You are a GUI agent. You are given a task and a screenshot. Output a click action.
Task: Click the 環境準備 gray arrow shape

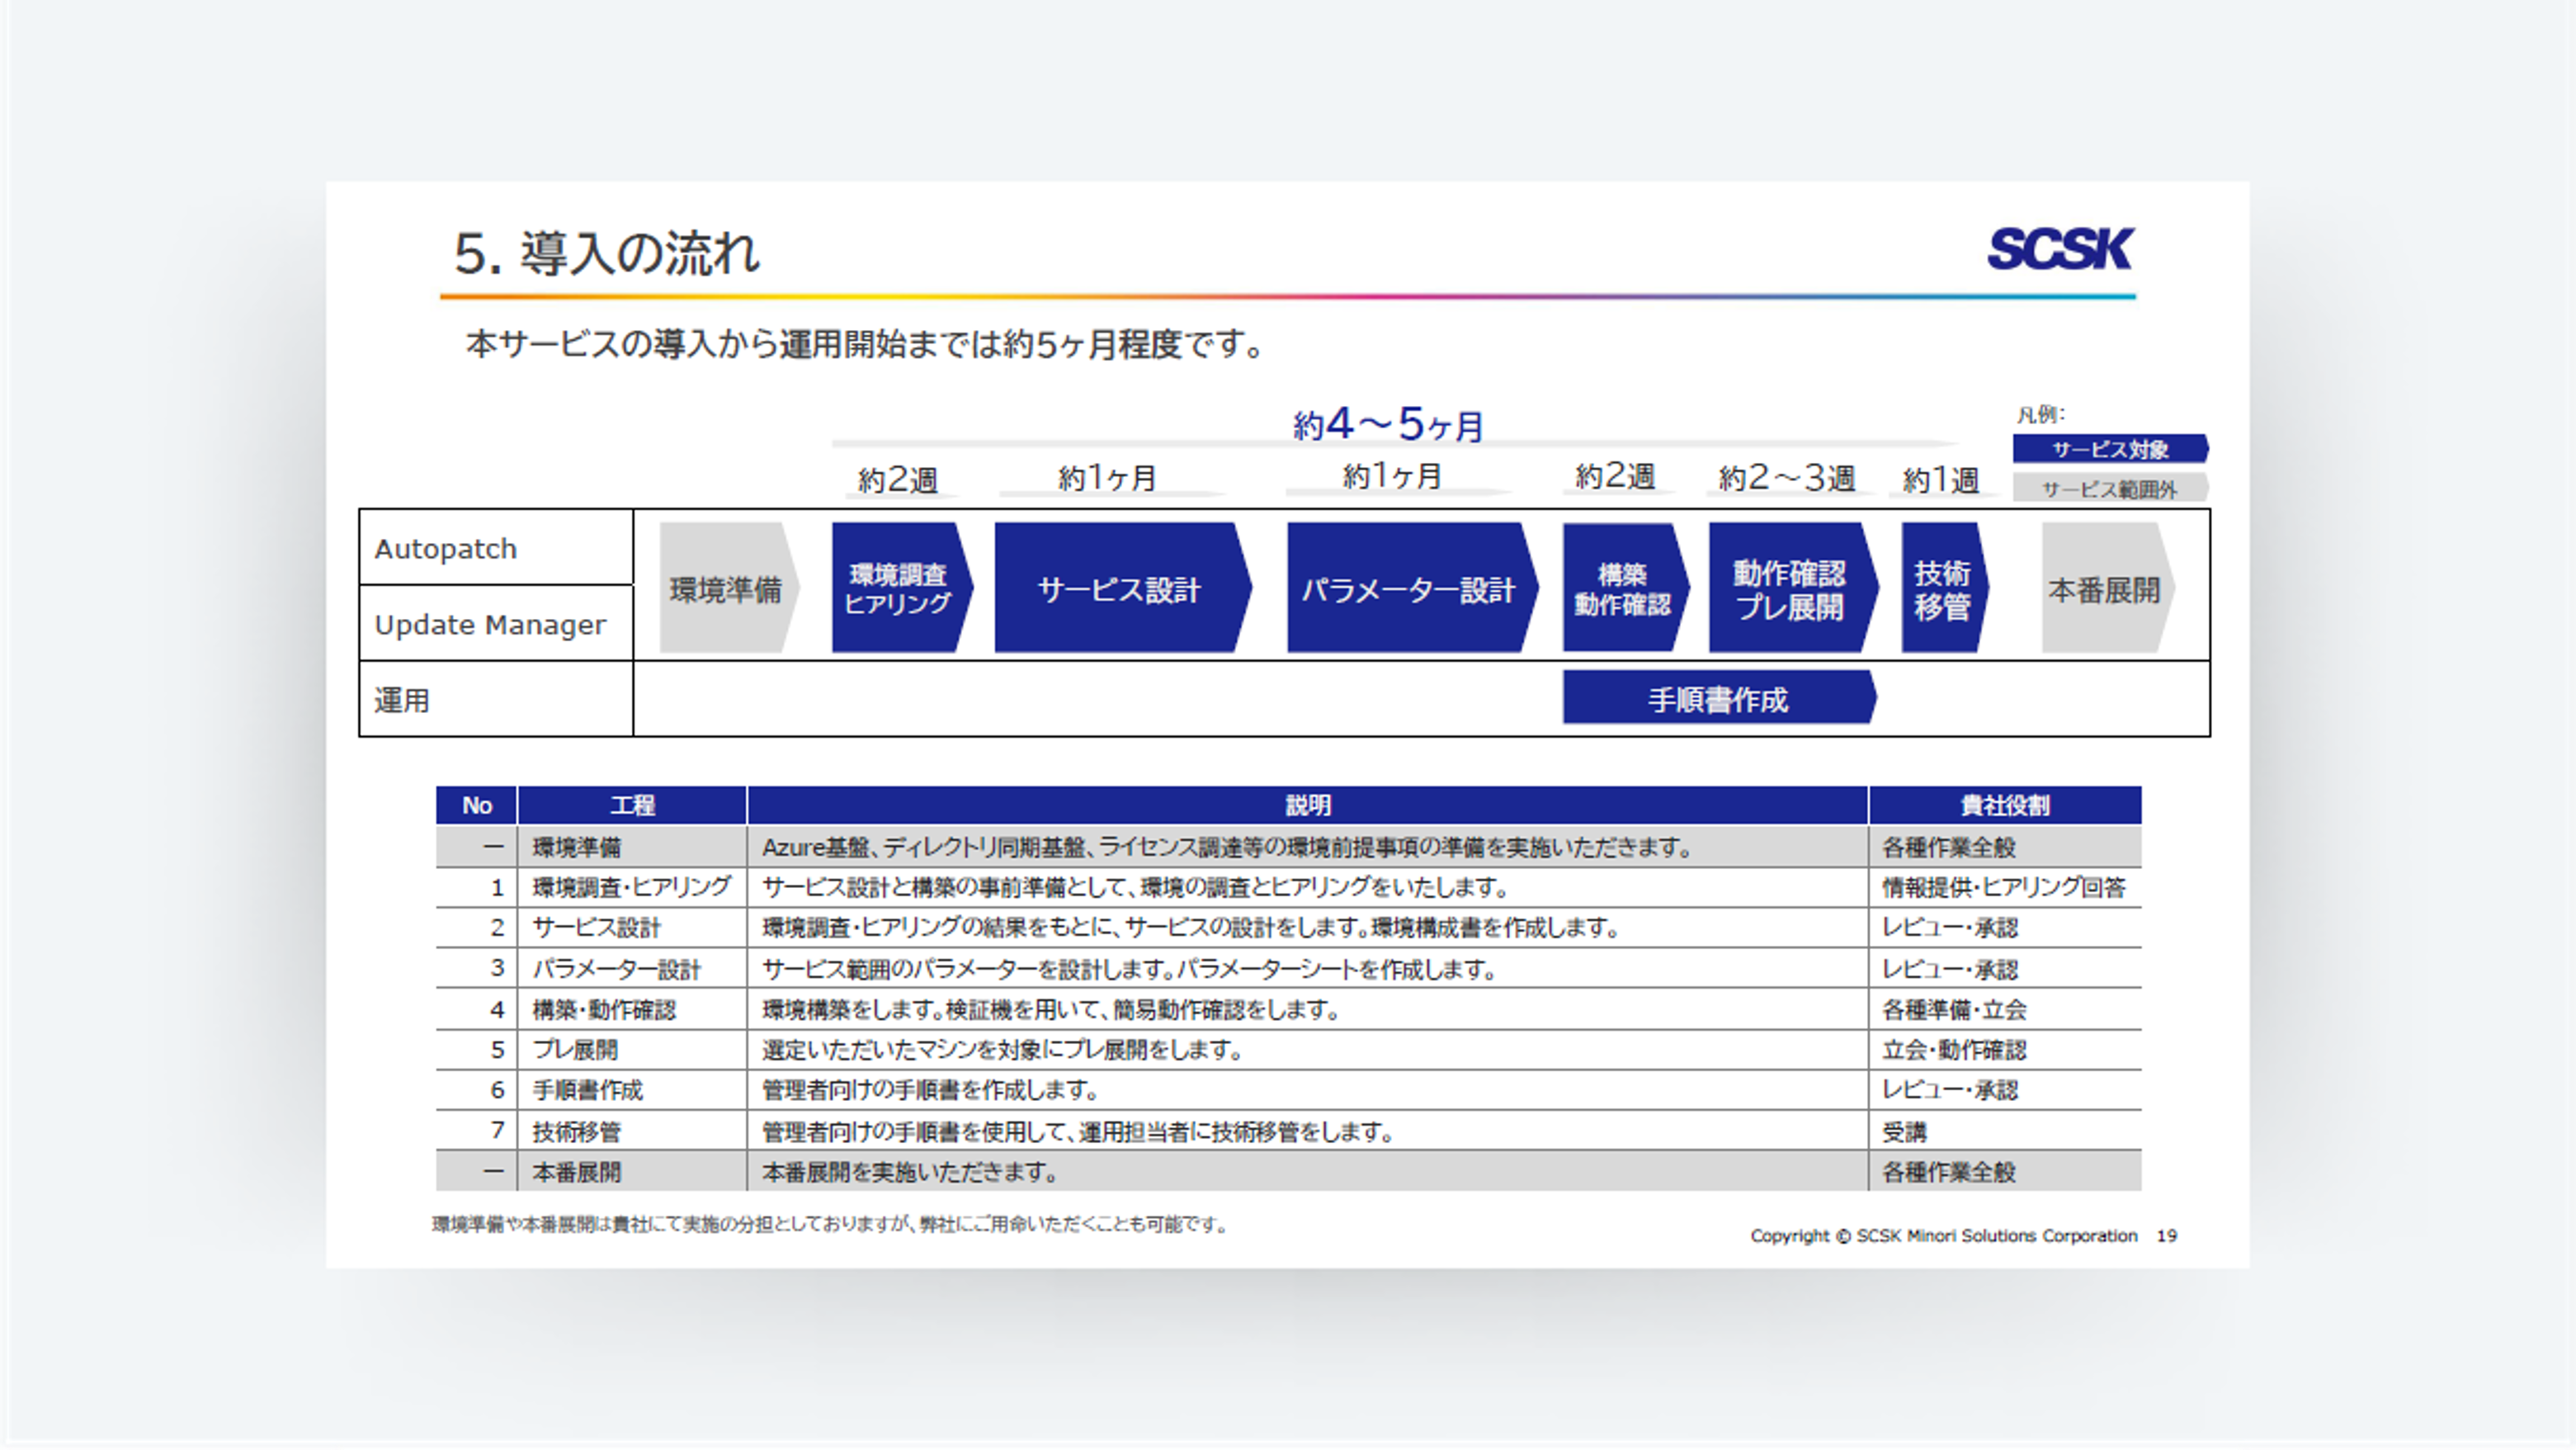(727, 589)
